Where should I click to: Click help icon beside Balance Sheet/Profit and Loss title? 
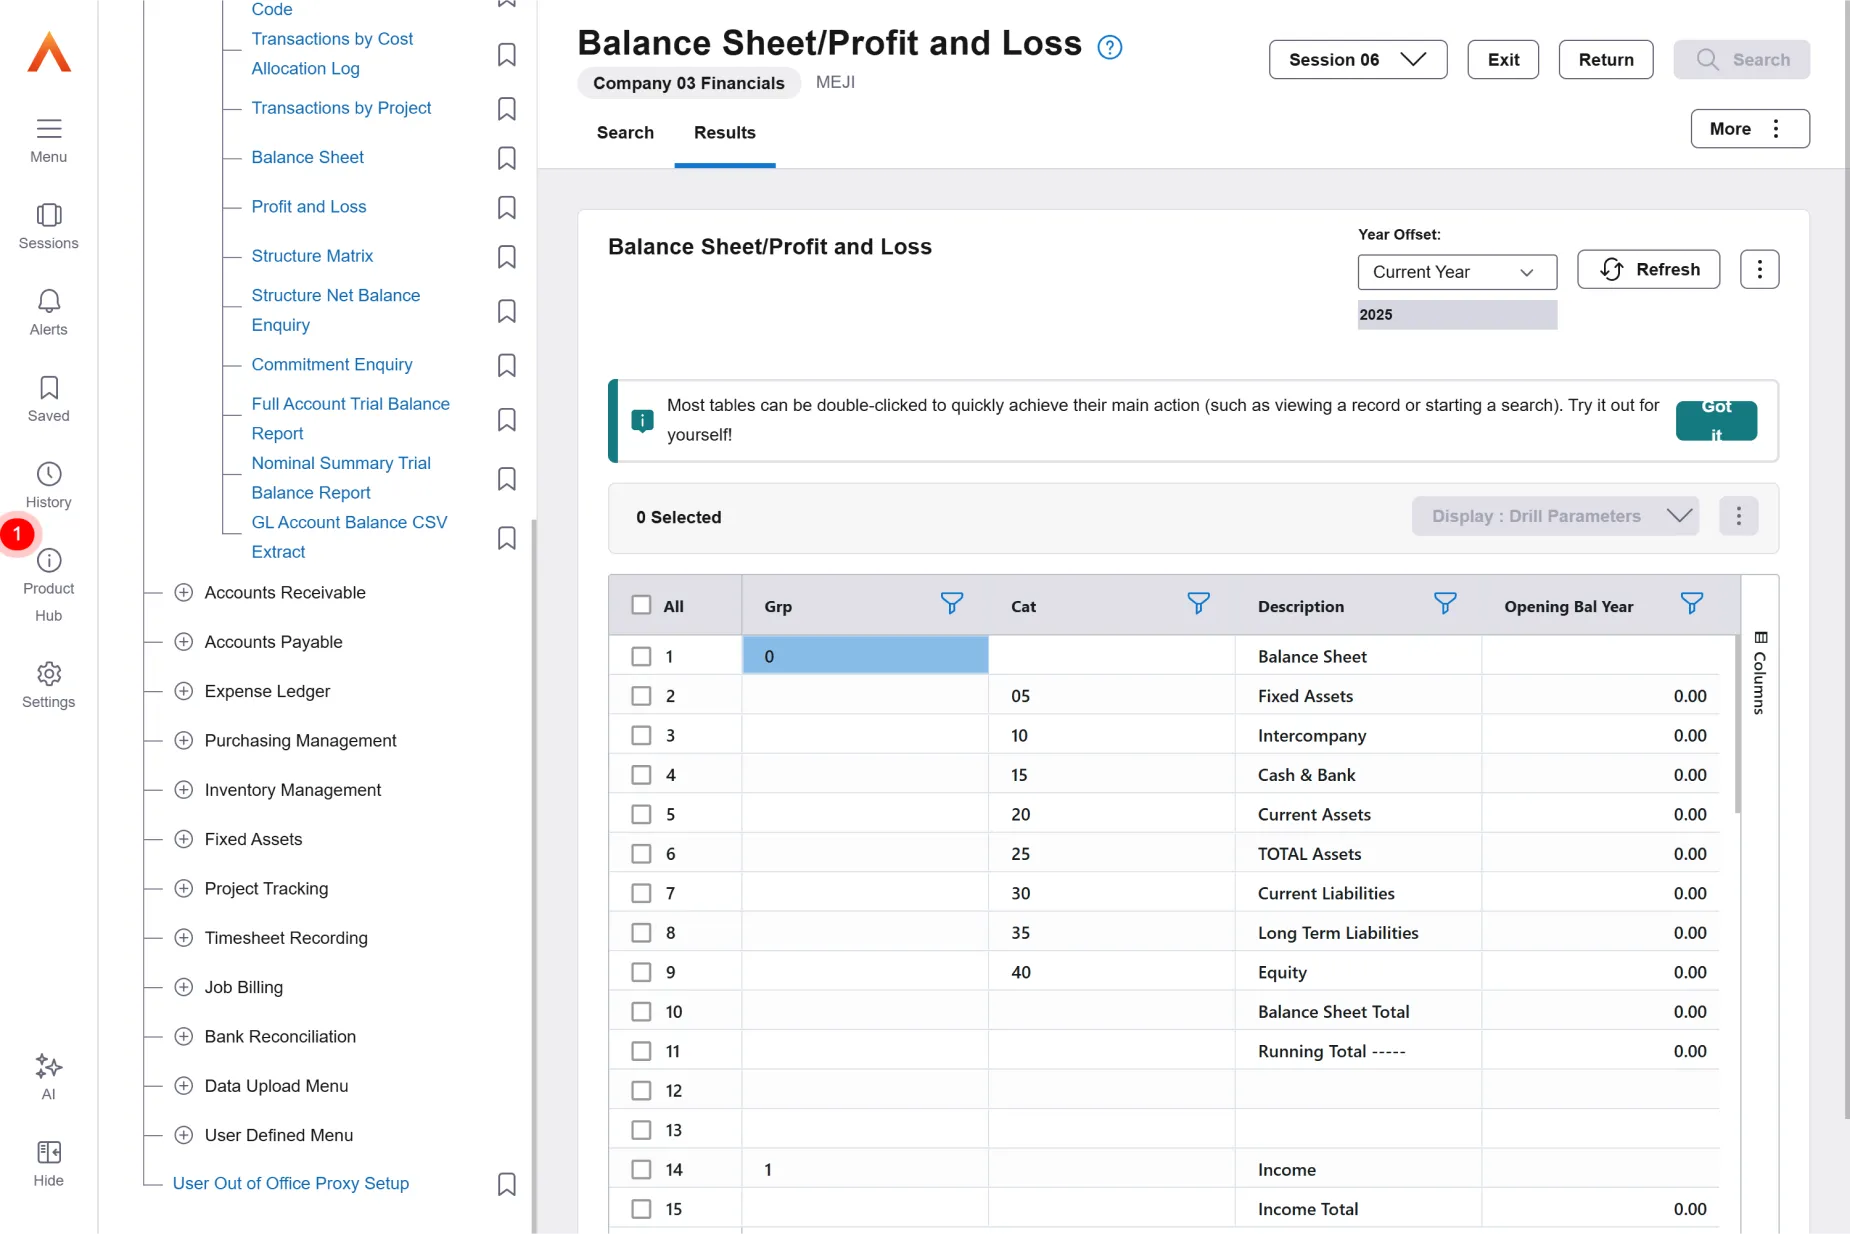pos(1110,47)
